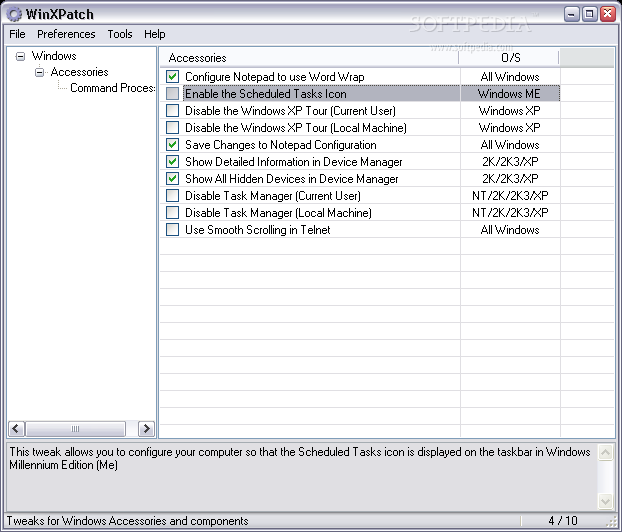
Task: Click row text Configure Notepad to use Word Wrap
Action: pos(275,77)
